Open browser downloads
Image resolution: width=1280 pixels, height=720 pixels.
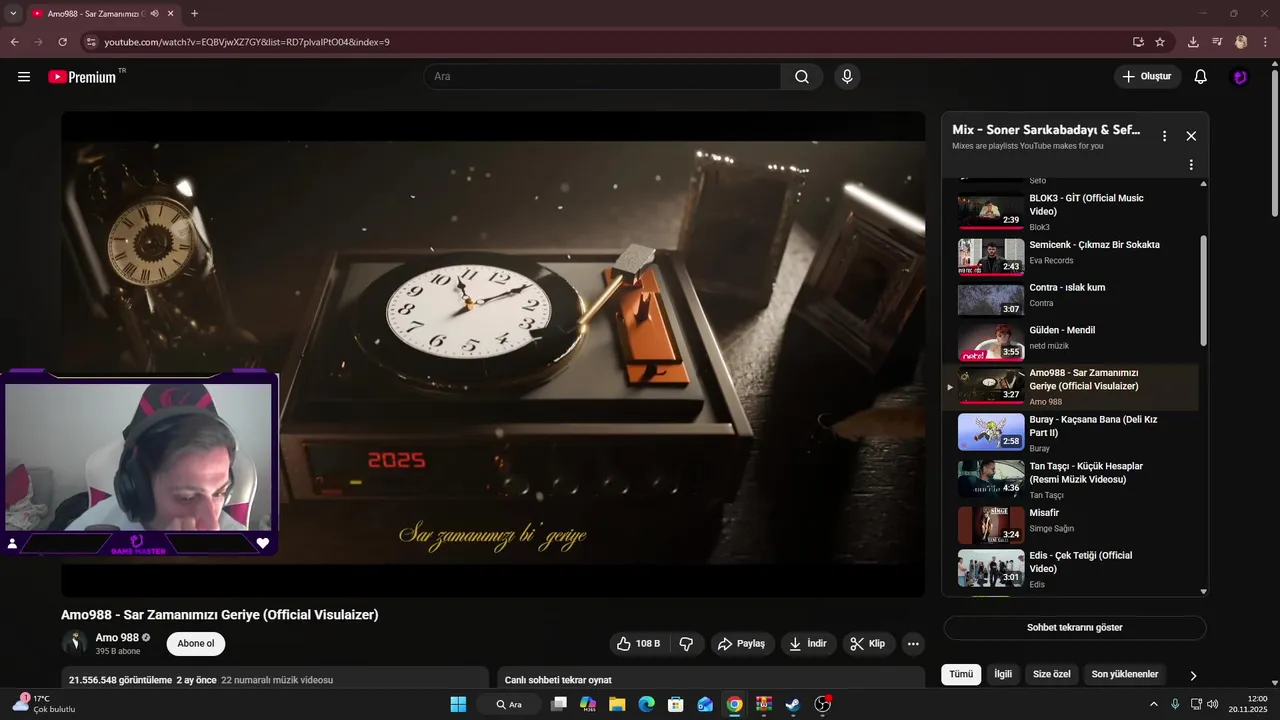(1193, 42)
